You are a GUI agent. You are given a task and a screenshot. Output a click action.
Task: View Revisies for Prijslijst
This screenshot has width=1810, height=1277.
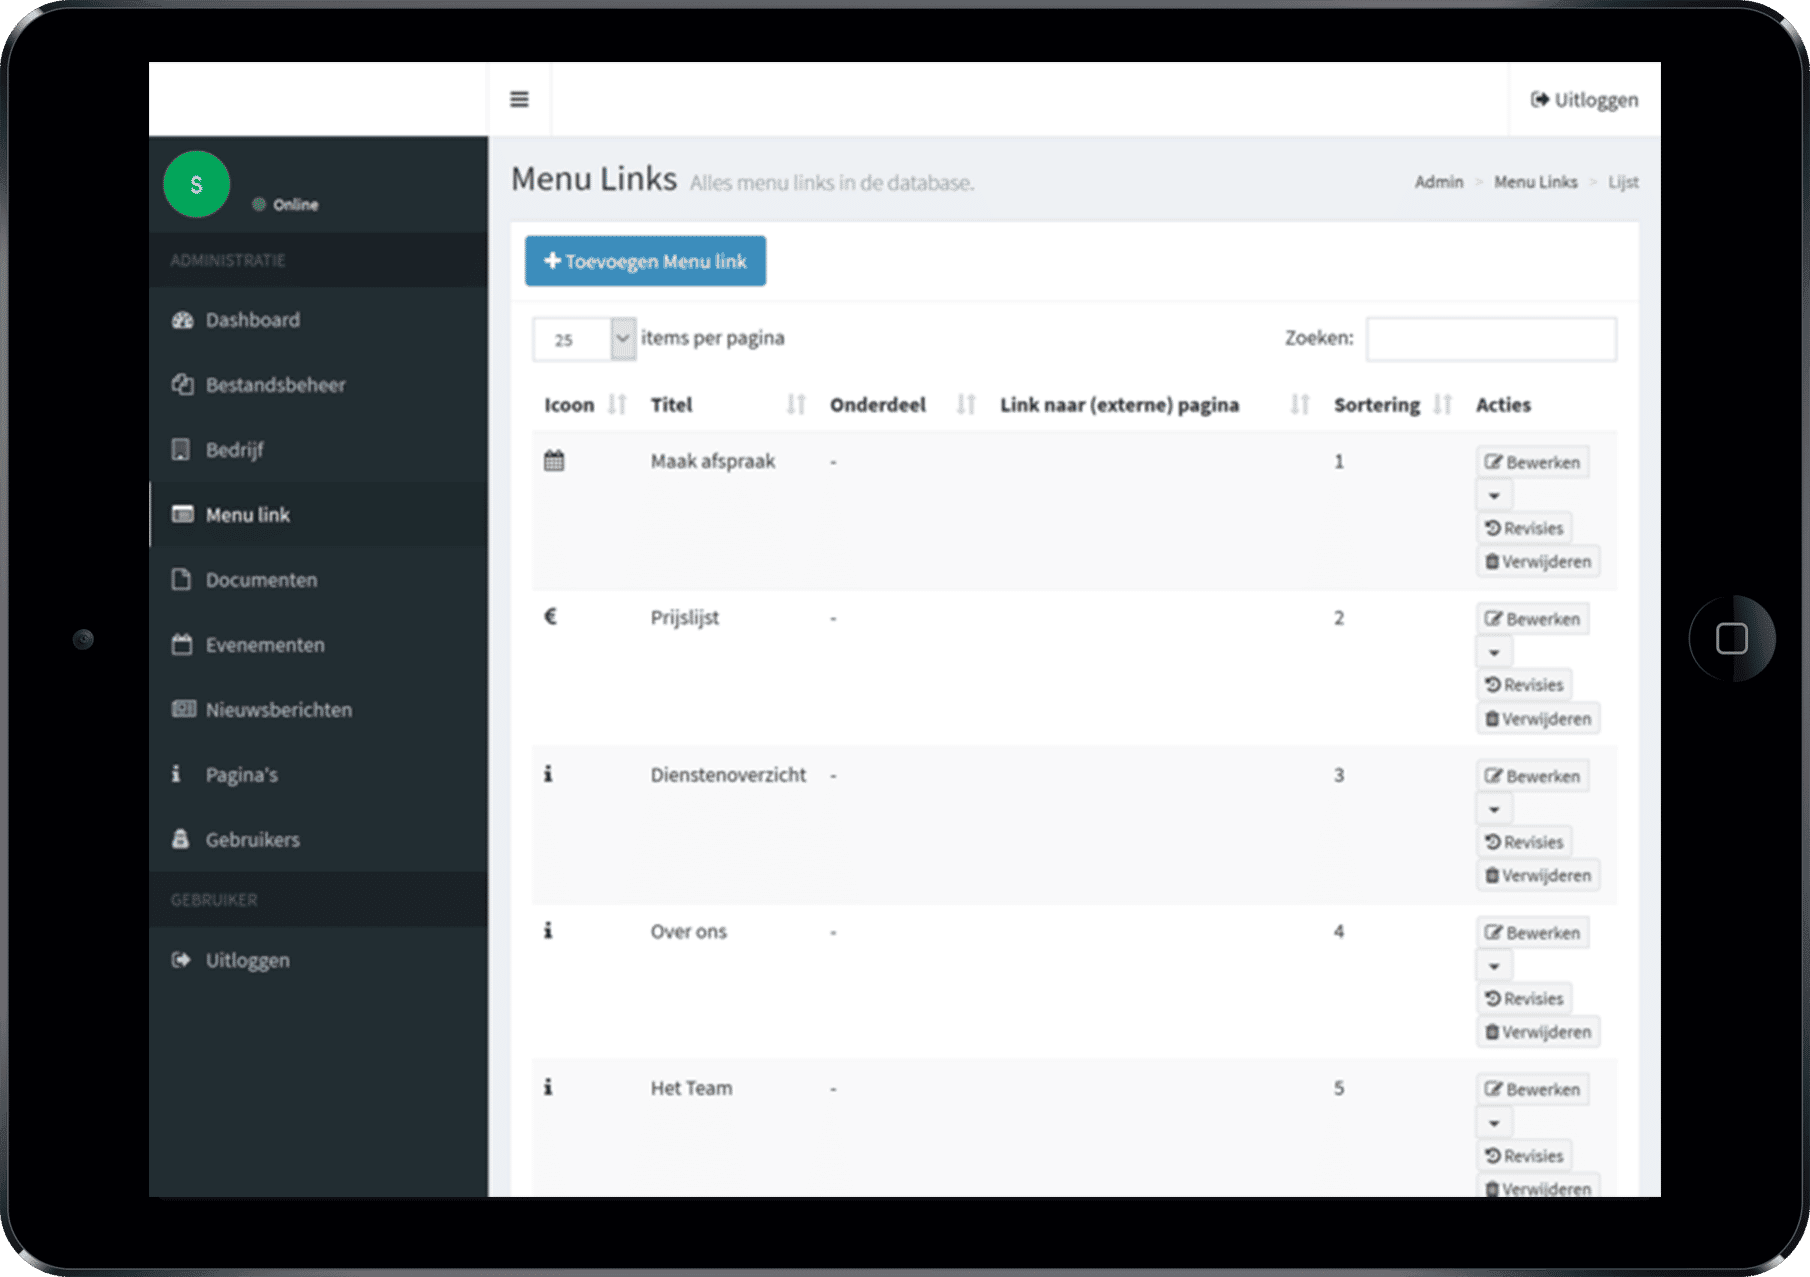click(x=1524, y=685)
